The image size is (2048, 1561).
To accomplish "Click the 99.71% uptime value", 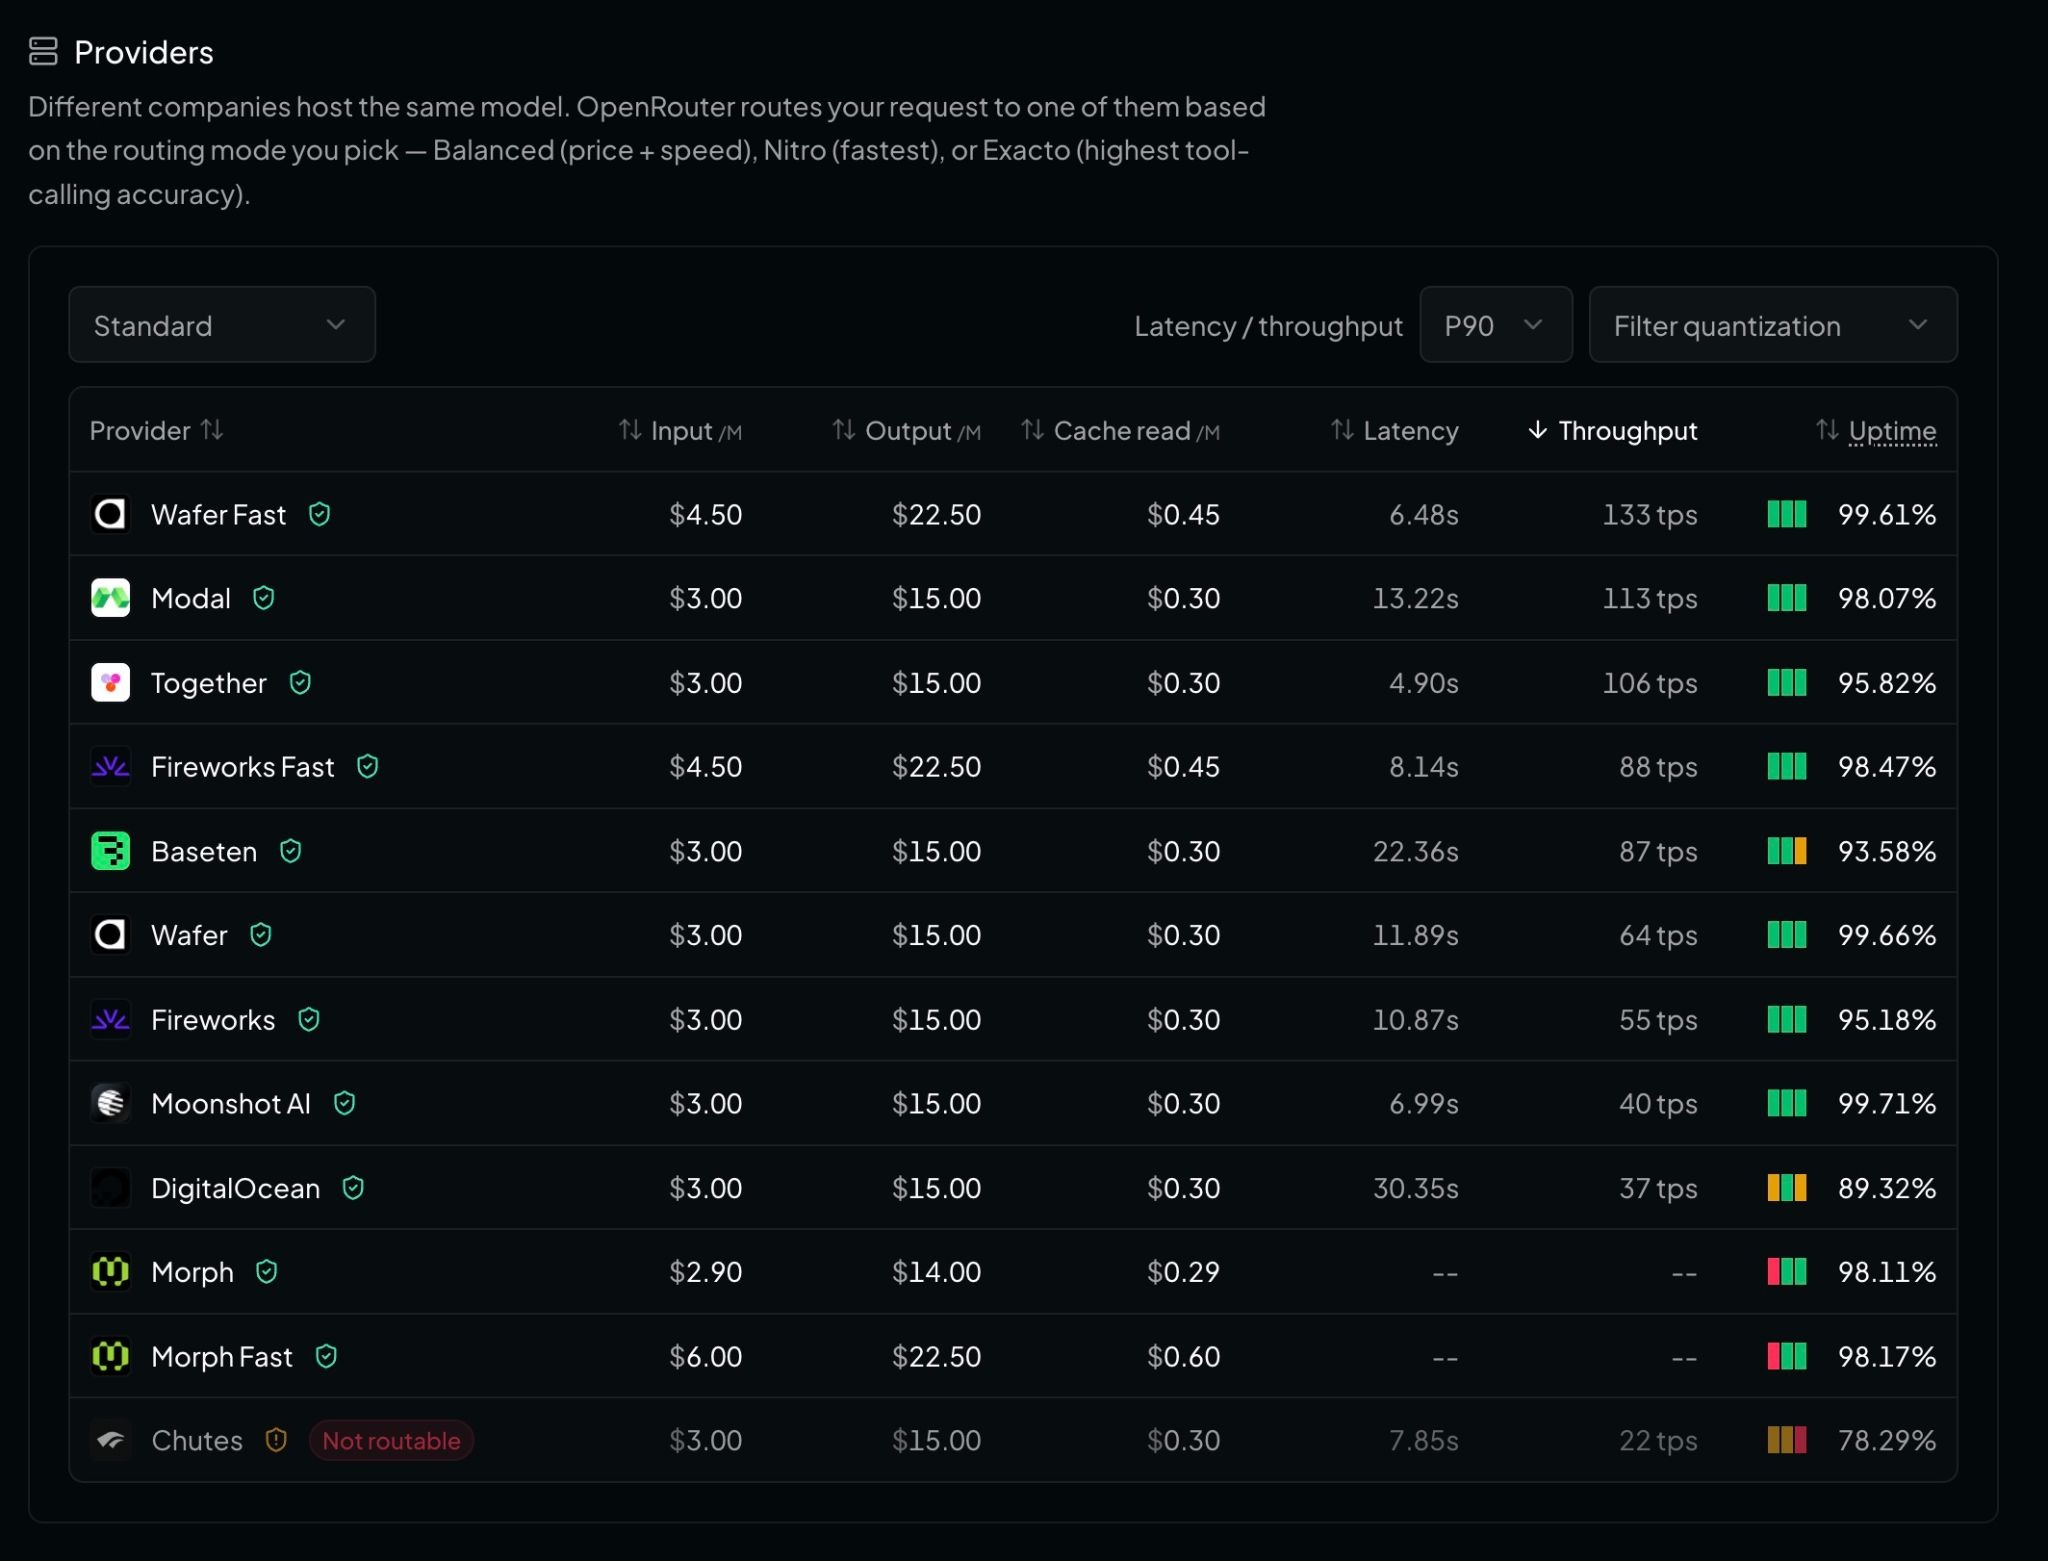I will (x=1887, y=1103).
